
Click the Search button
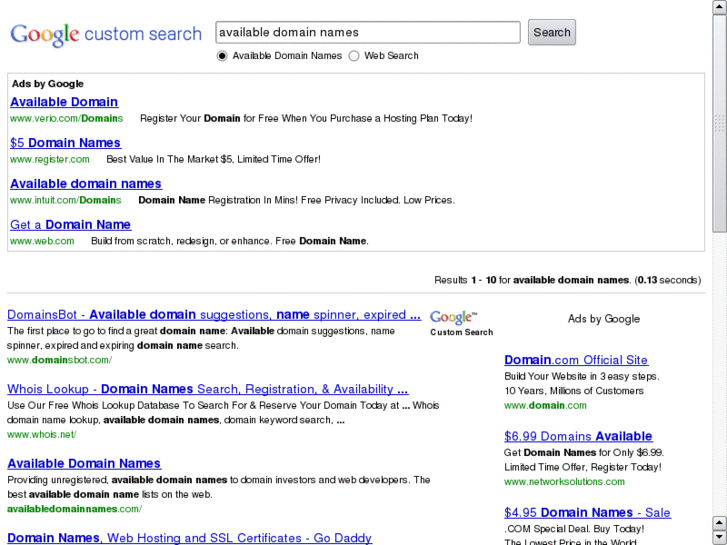coord(552,32)
